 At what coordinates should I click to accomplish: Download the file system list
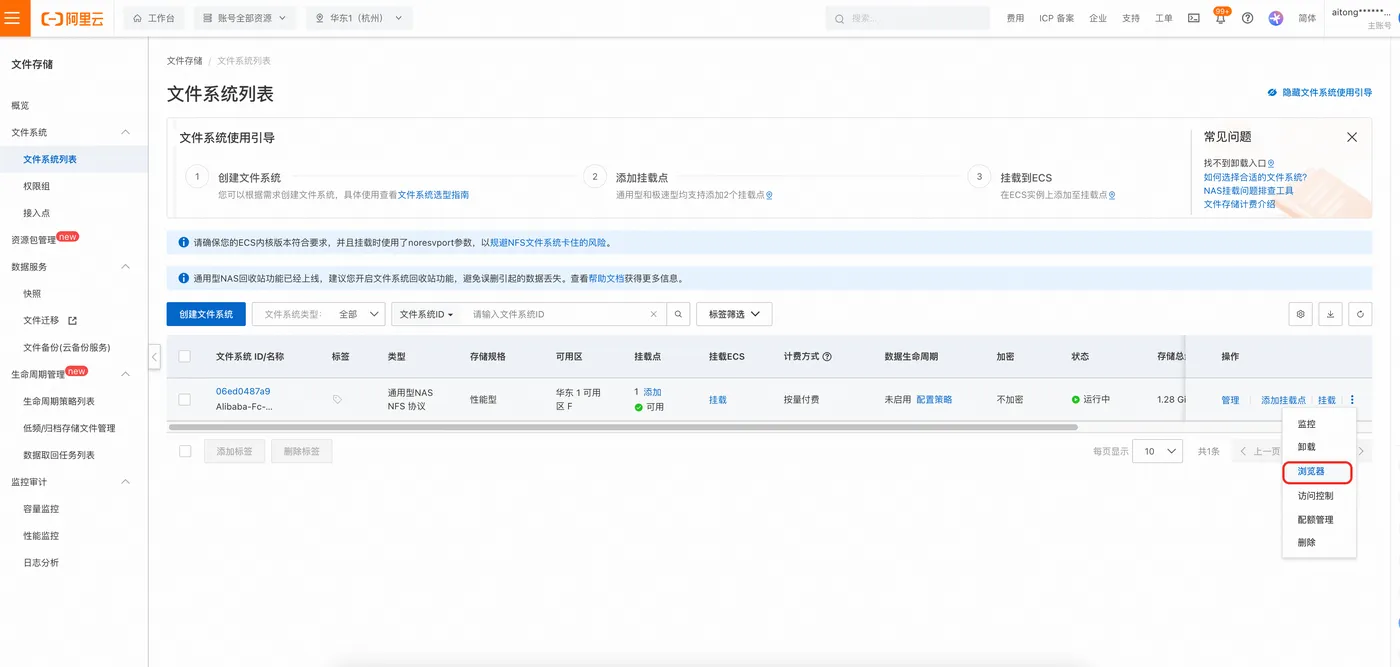(1330, 314)
